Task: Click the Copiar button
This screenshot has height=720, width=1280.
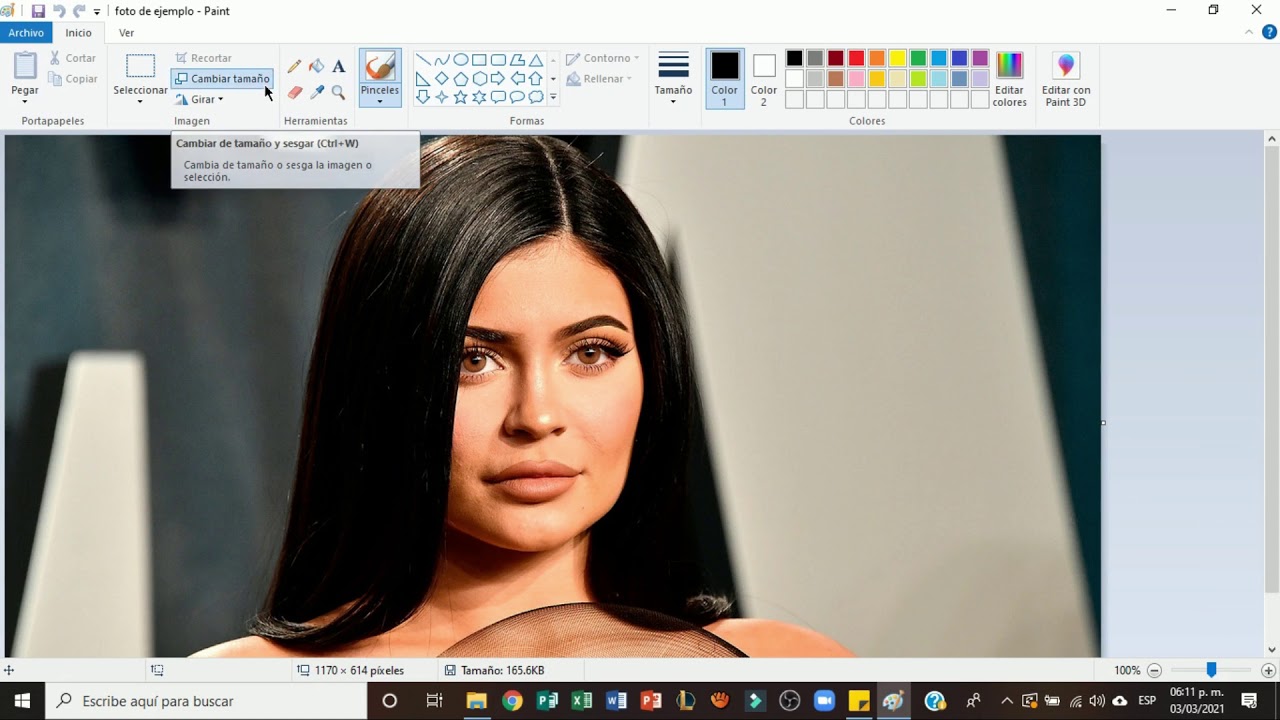Action: (73, 79)
